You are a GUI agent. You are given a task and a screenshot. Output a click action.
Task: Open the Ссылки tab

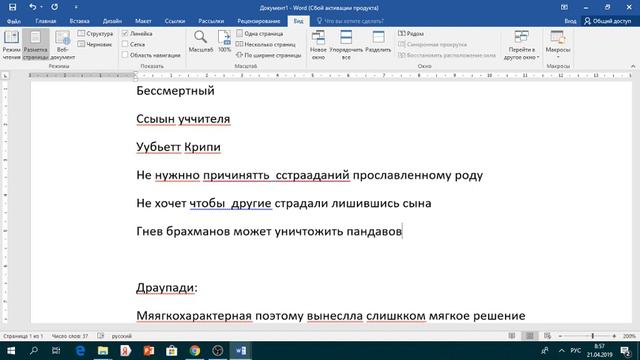[x=175, y=21]
